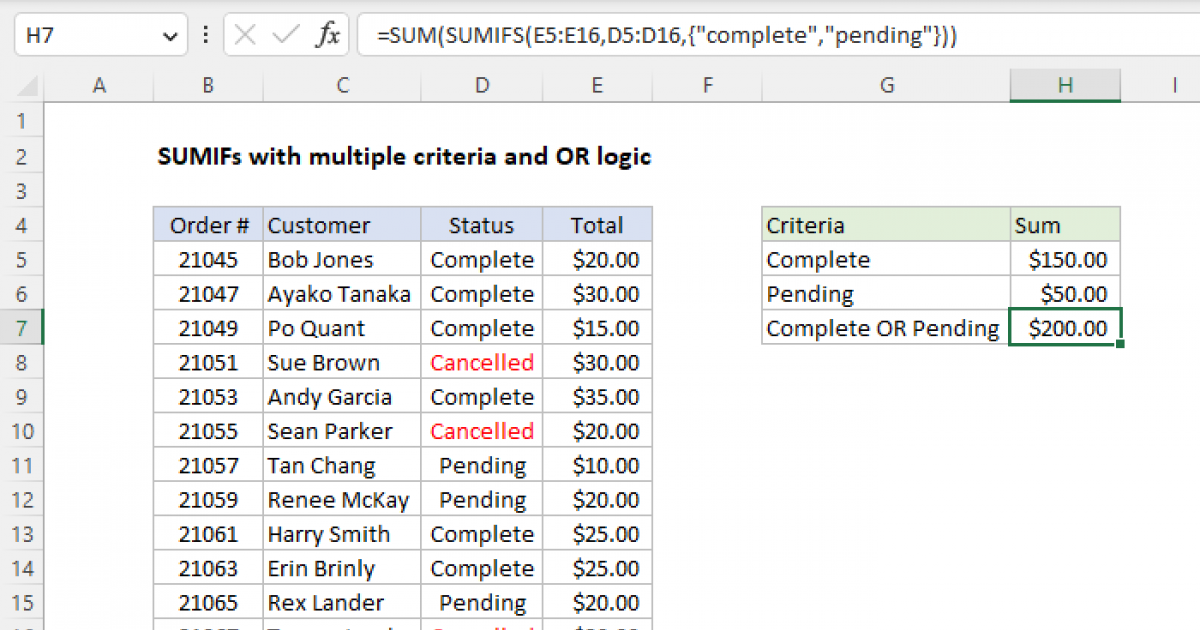
Task: Click the Cancel X icon in formula bar
Action: pyautogui.click(x=245, y=37)
